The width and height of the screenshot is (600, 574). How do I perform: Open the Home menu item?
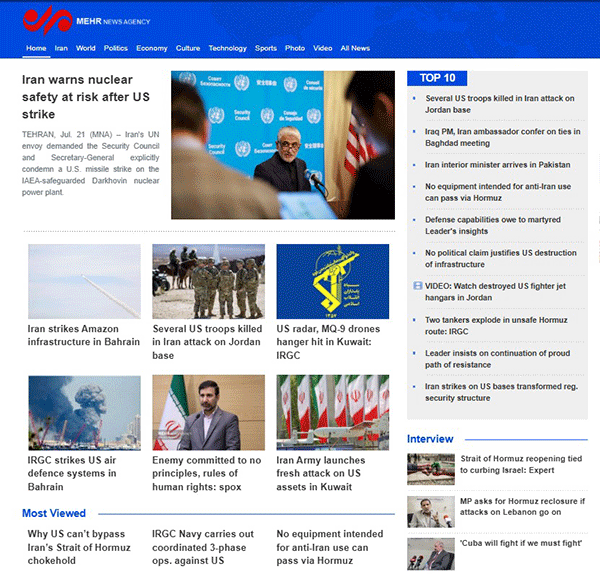[x=36, y=48]
